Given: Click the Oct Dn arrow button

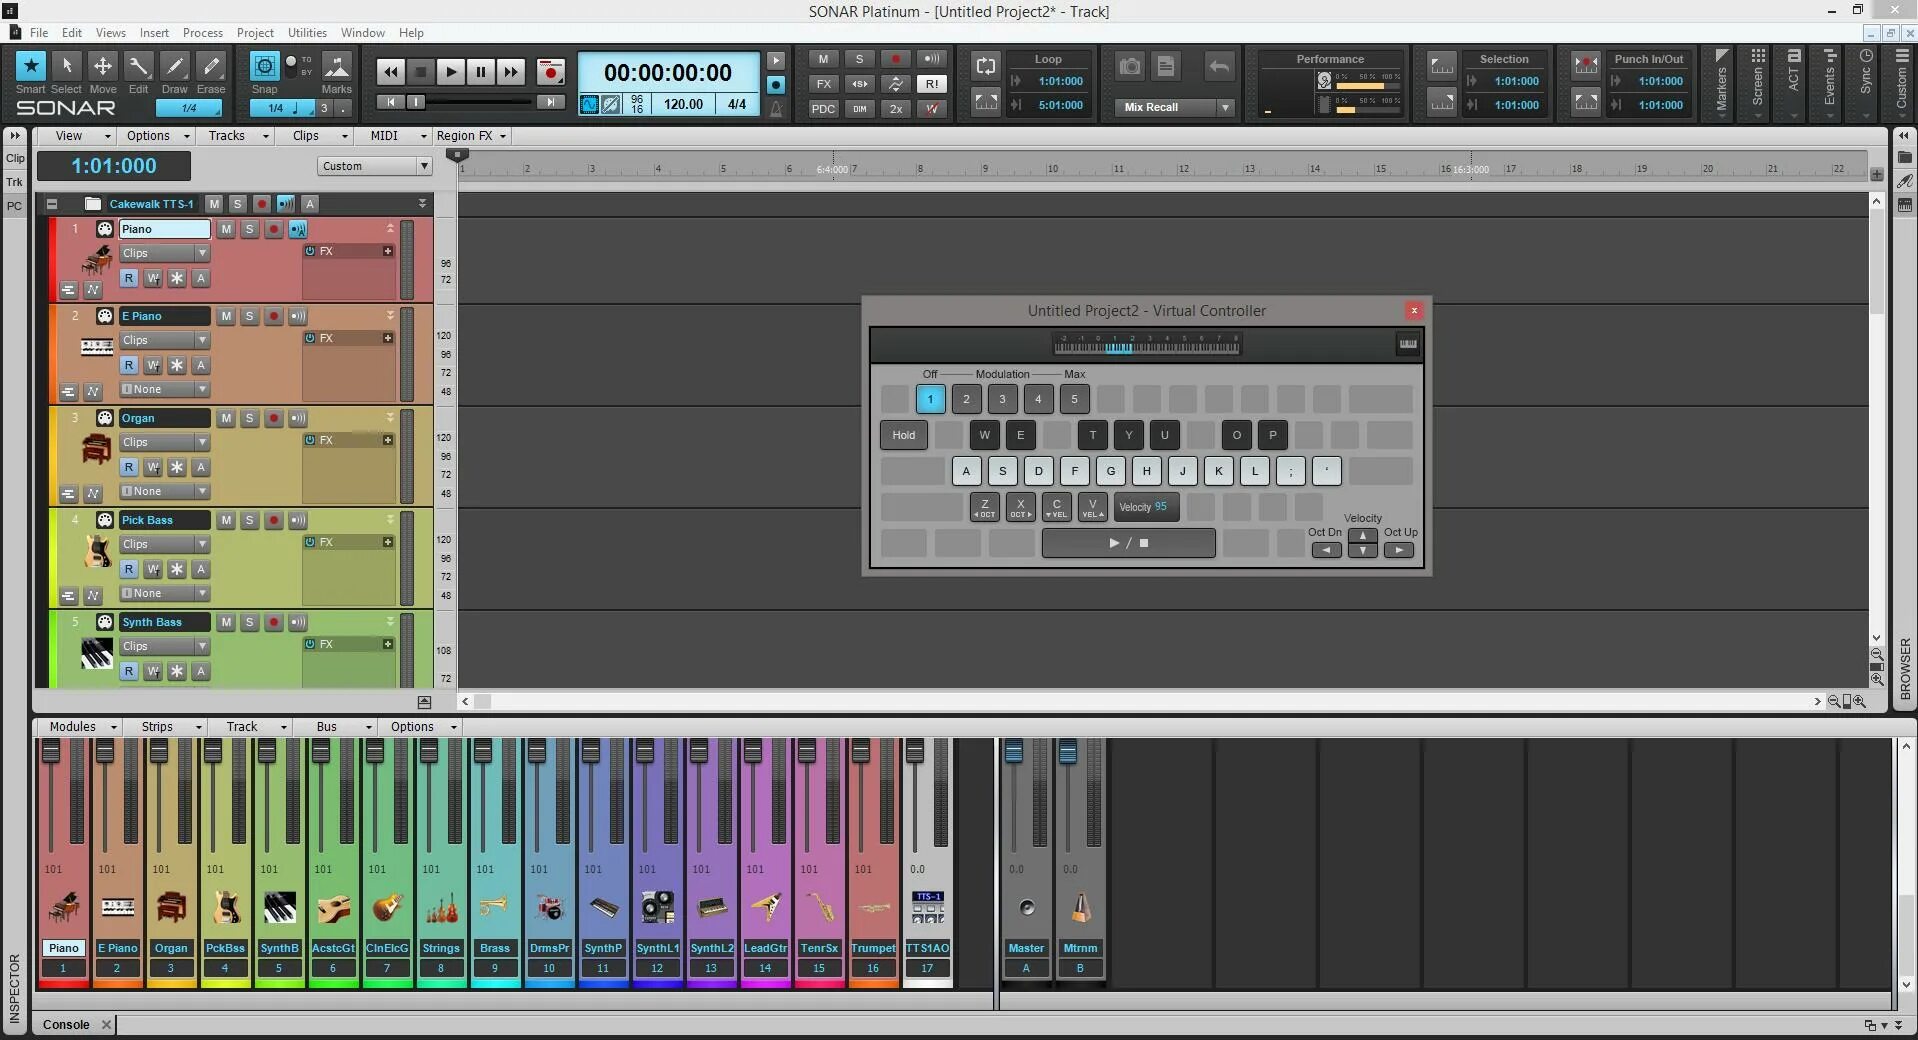Looking at the screenshot, I should pyautogui.click(x=1327, y=550).
